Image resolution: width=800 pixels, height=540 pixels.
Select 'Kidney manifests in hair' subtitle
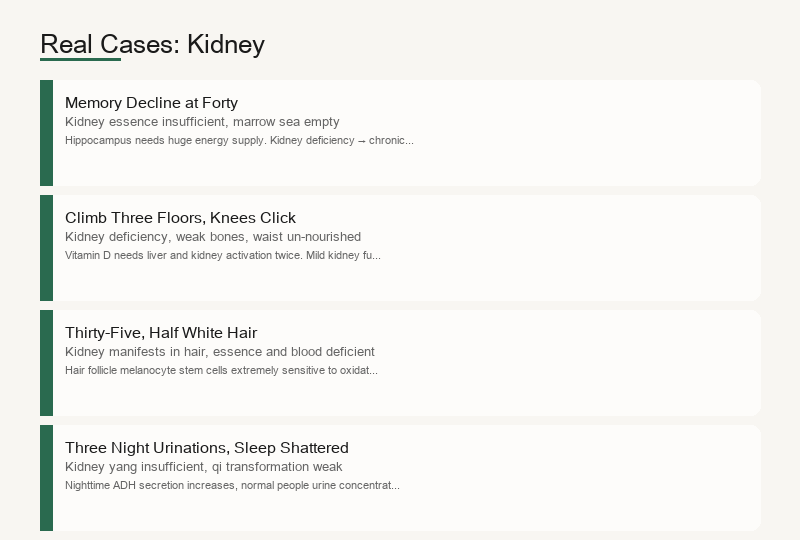[x=219, y=352]
